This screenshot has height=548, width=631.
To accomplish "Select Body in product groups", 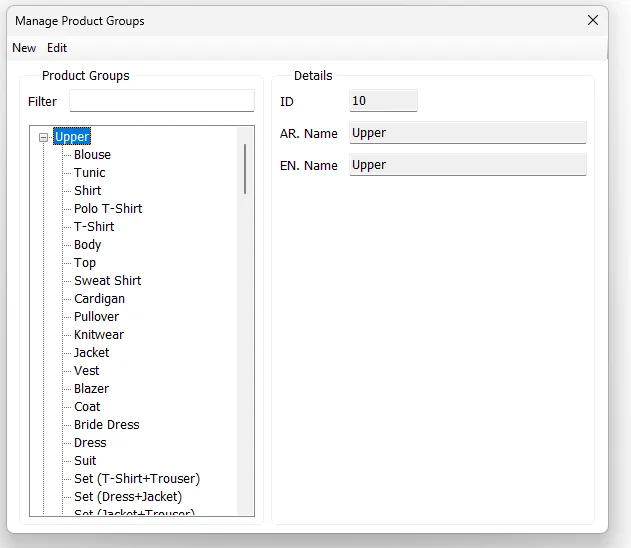I will [x=87, y=245].
